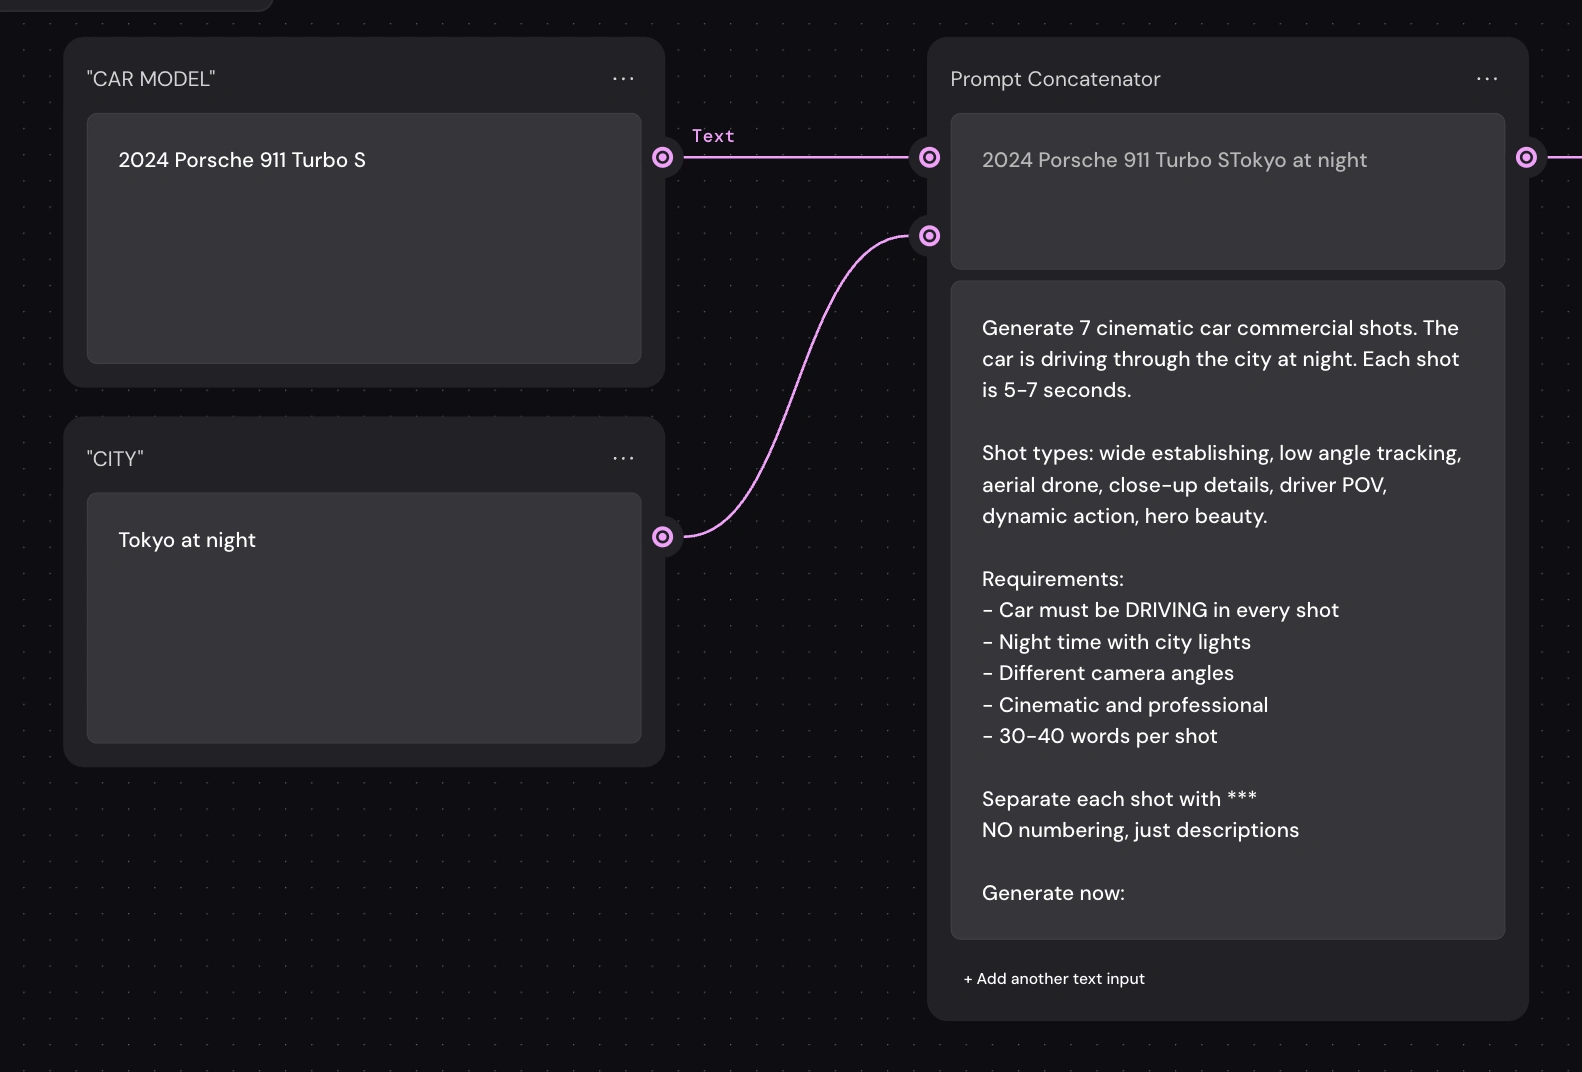Open the "CITY" node three-dots menu
The height and width of the screenshot is (1072, 1582).
click(x=623, y=458)
